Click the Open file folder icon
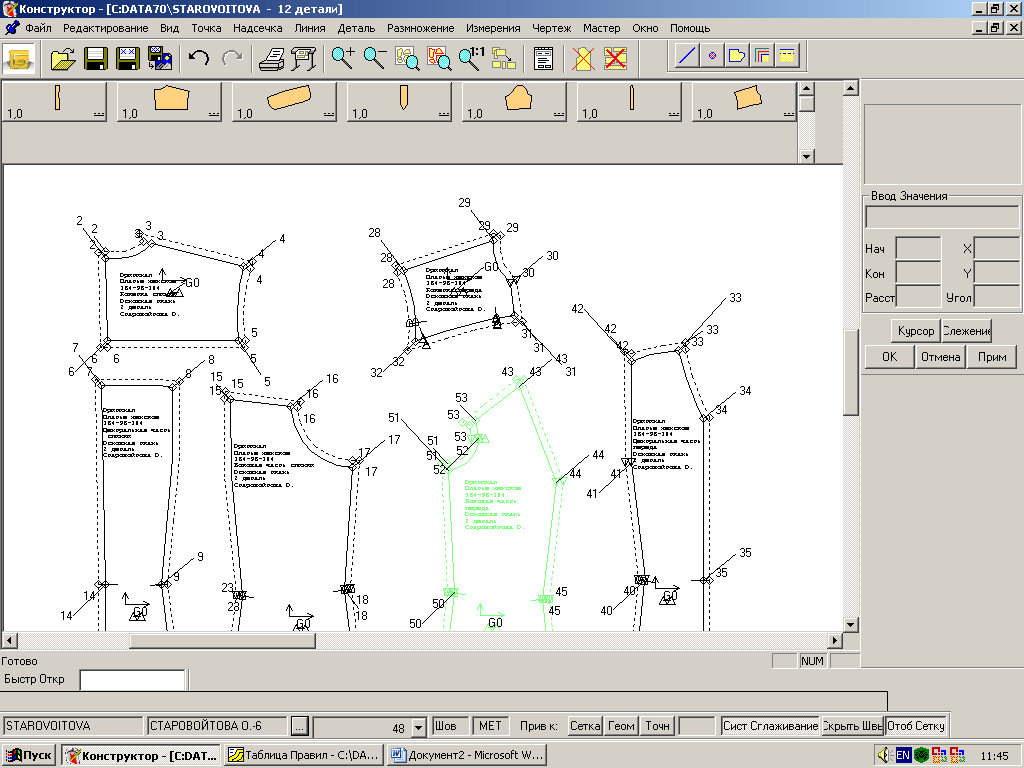 (63, 58)
